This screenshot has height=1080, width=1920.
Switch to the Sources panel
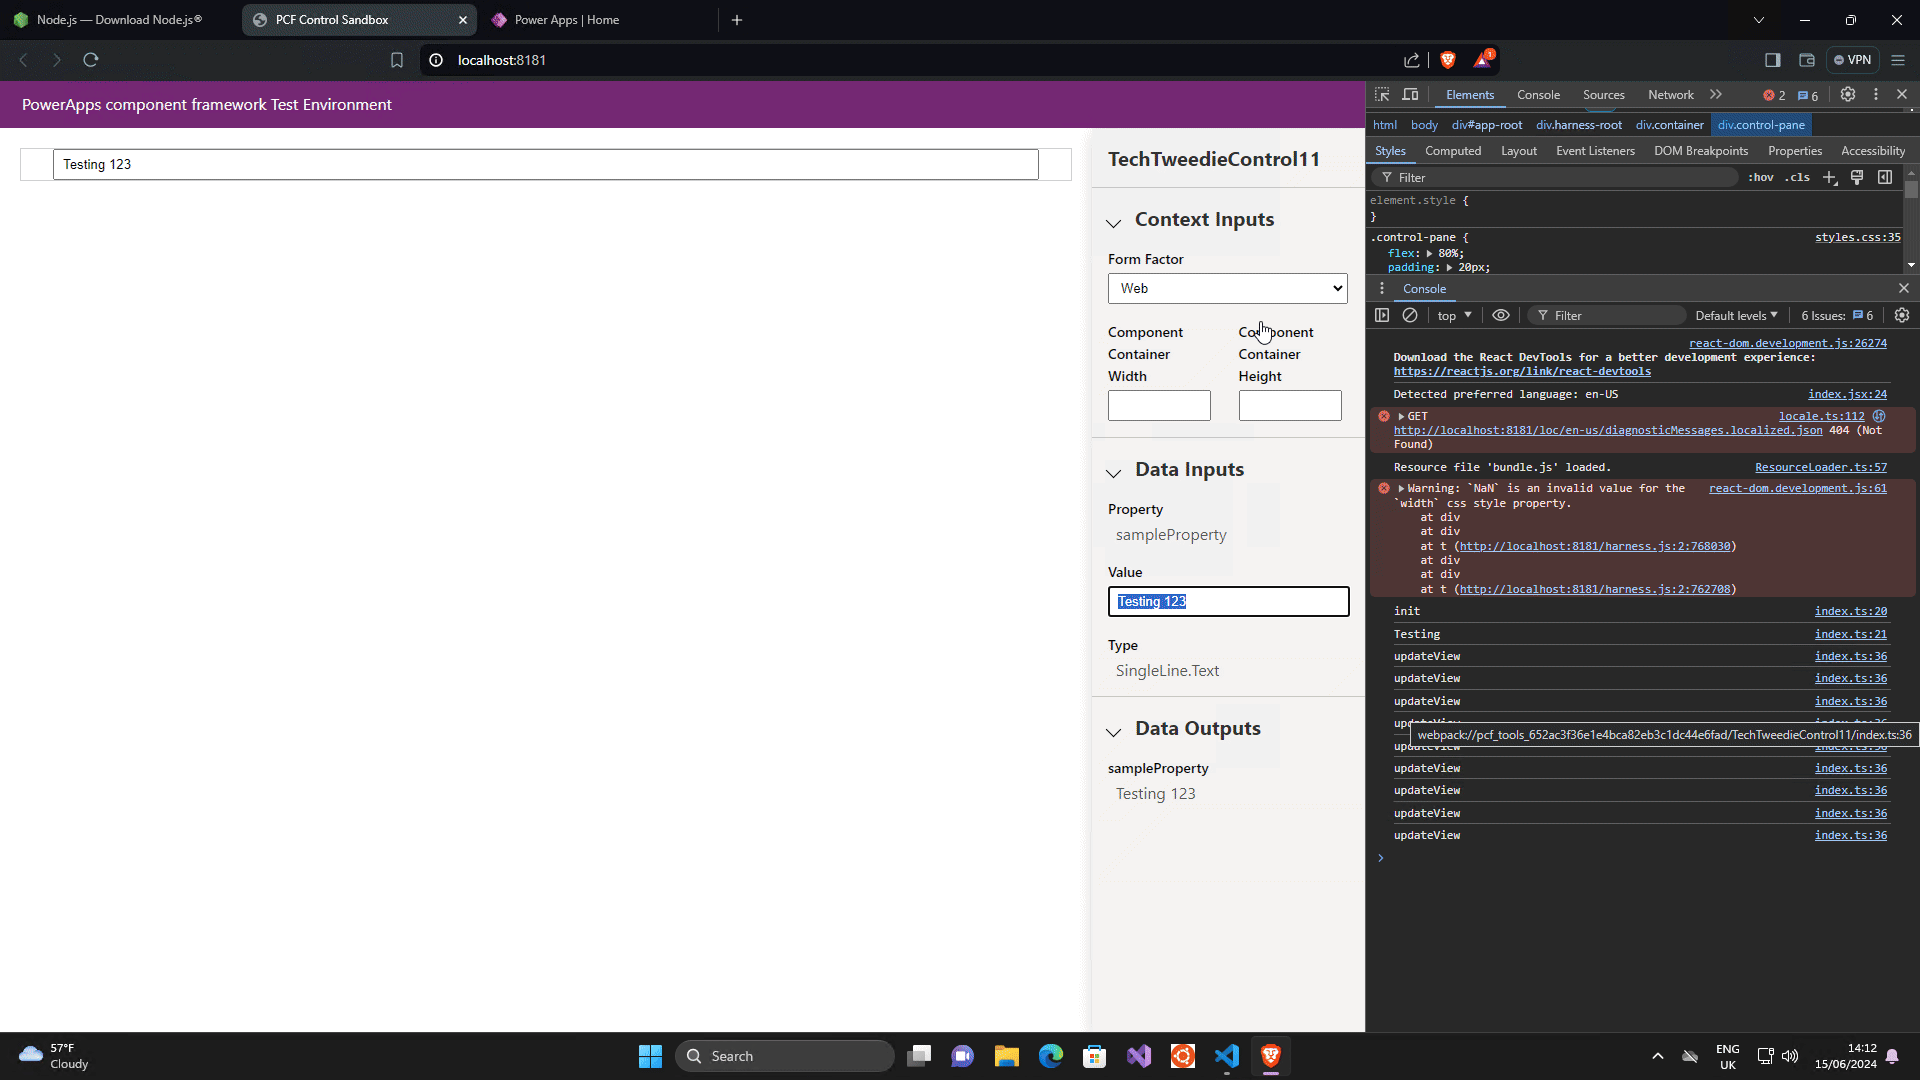coord(1603,95)
